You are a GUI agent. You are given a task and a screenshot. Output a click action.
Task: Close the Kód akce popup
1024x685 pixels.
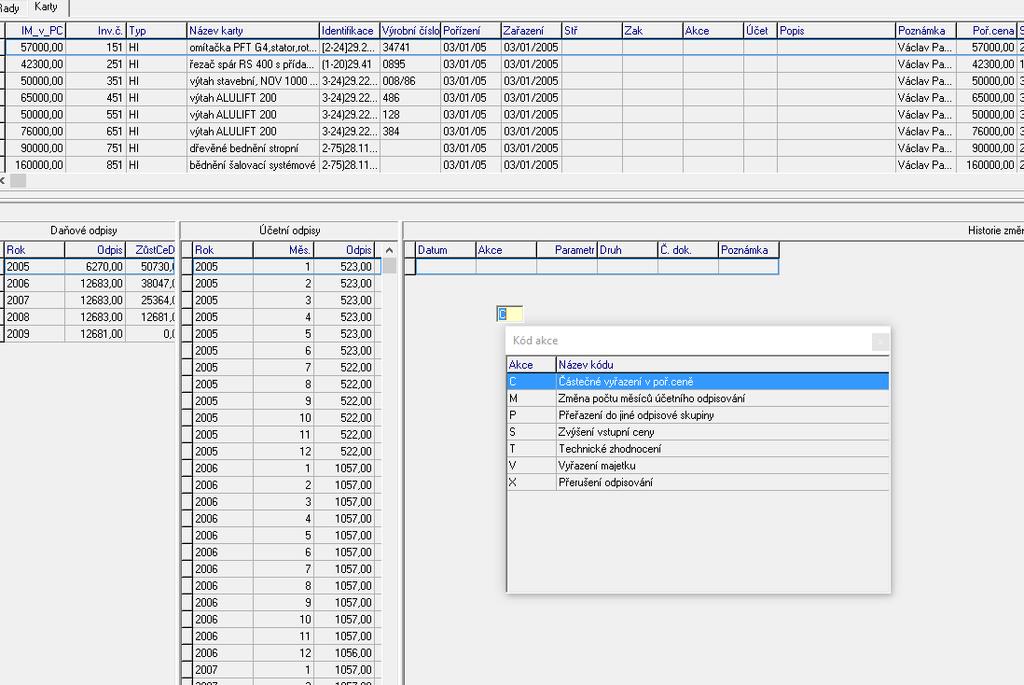pos(880,341)
